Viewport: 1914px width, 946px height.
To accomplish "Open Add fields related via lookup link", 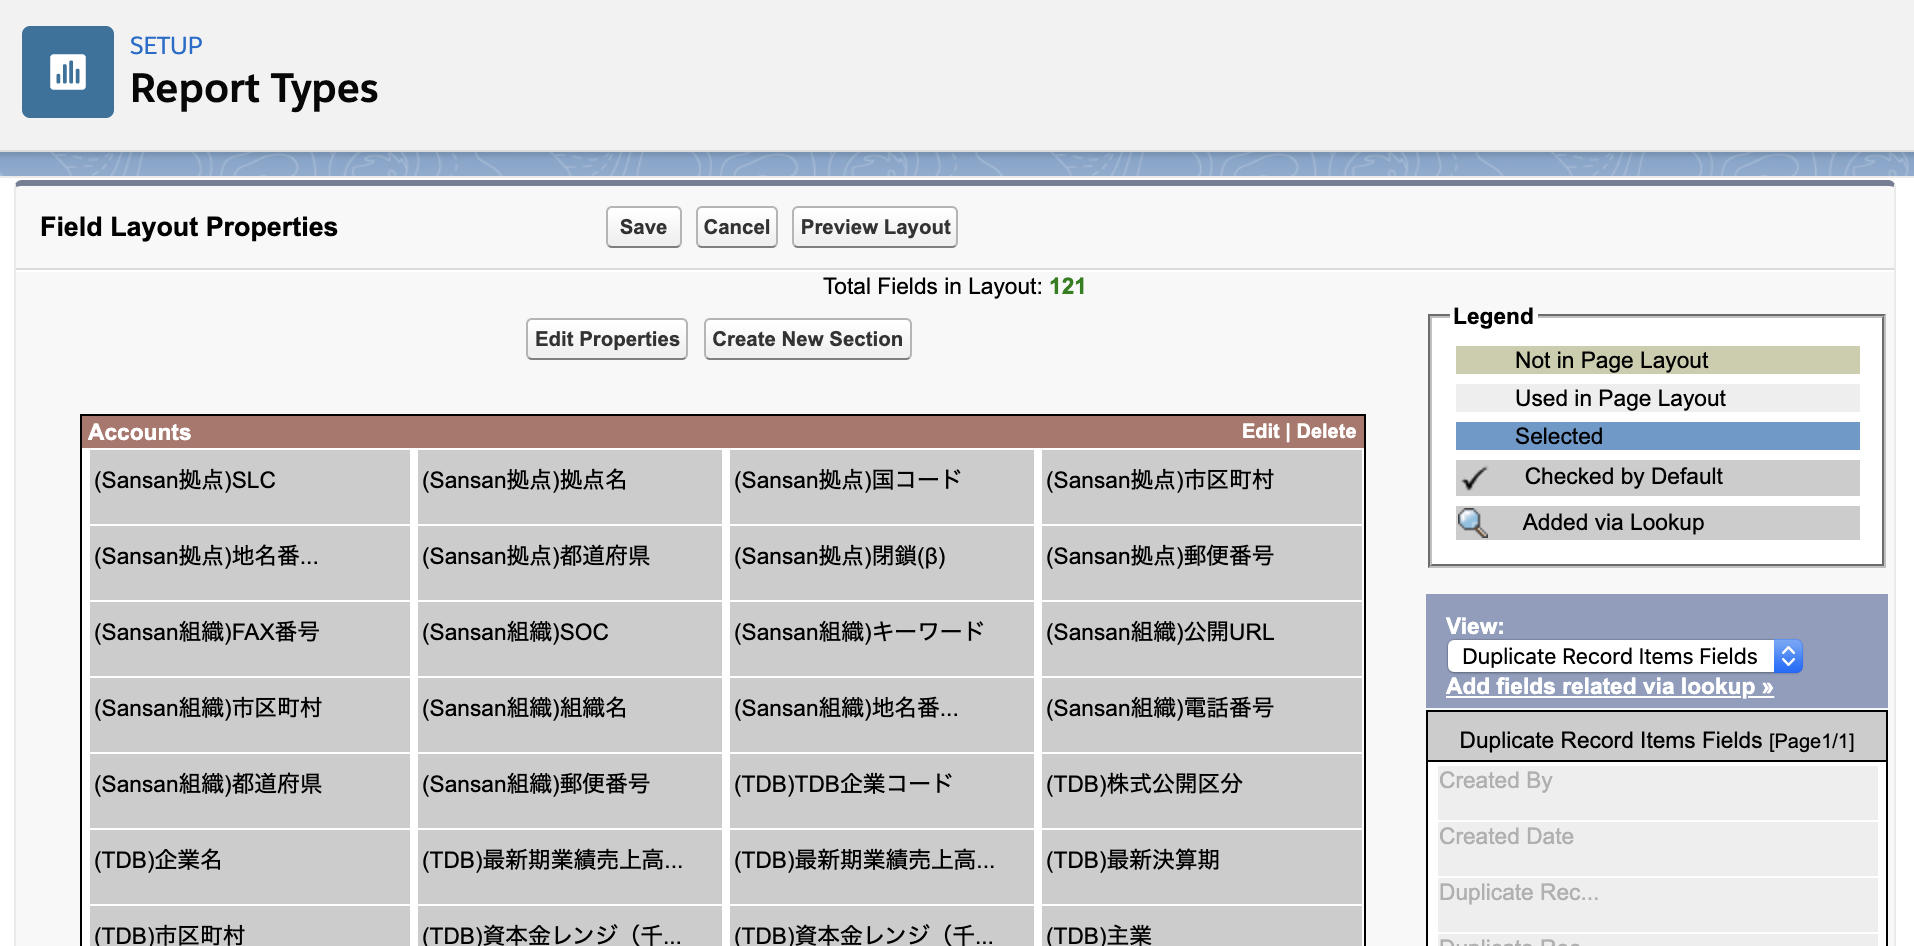I will coord(1609,687).
